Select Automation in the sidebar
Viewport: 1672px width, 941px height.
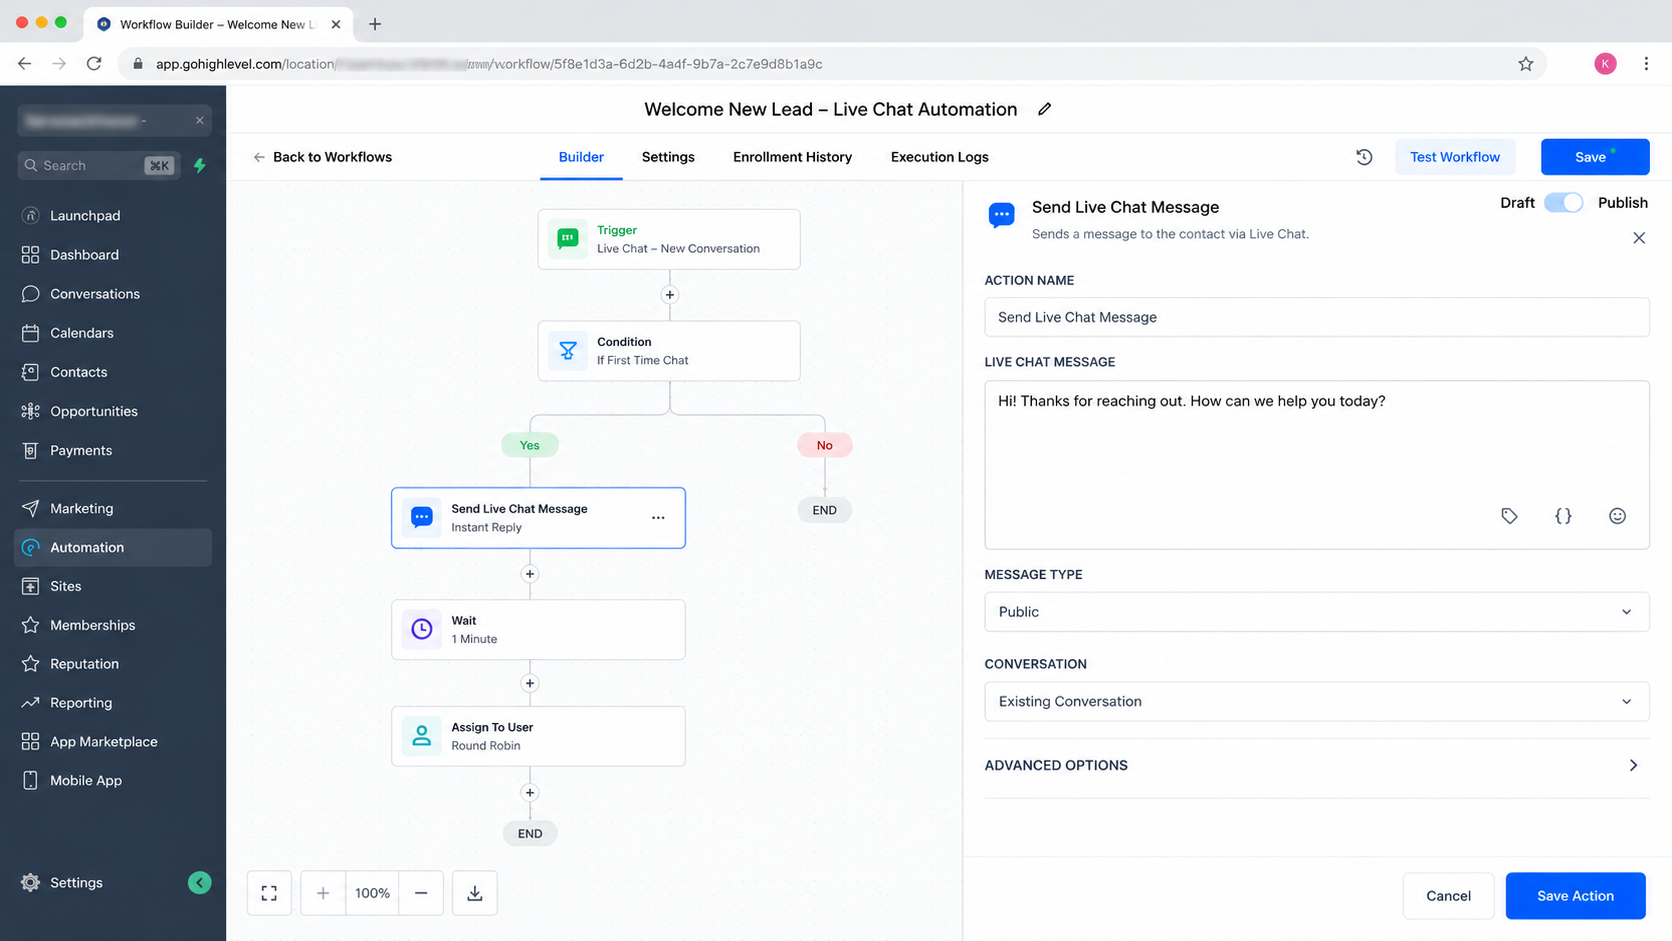tap(113, 547)
